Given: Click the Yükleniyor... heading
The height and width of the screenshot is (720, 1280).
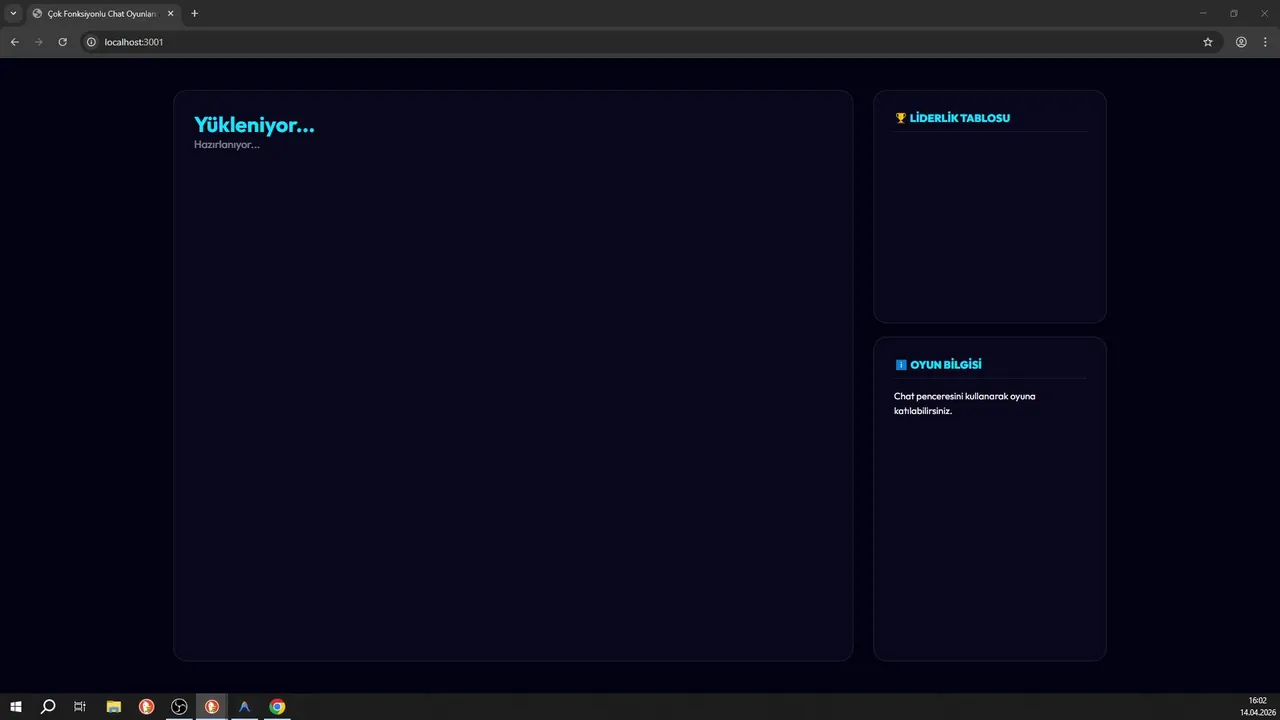Looking at the screenshot, I should coord(254,125).
